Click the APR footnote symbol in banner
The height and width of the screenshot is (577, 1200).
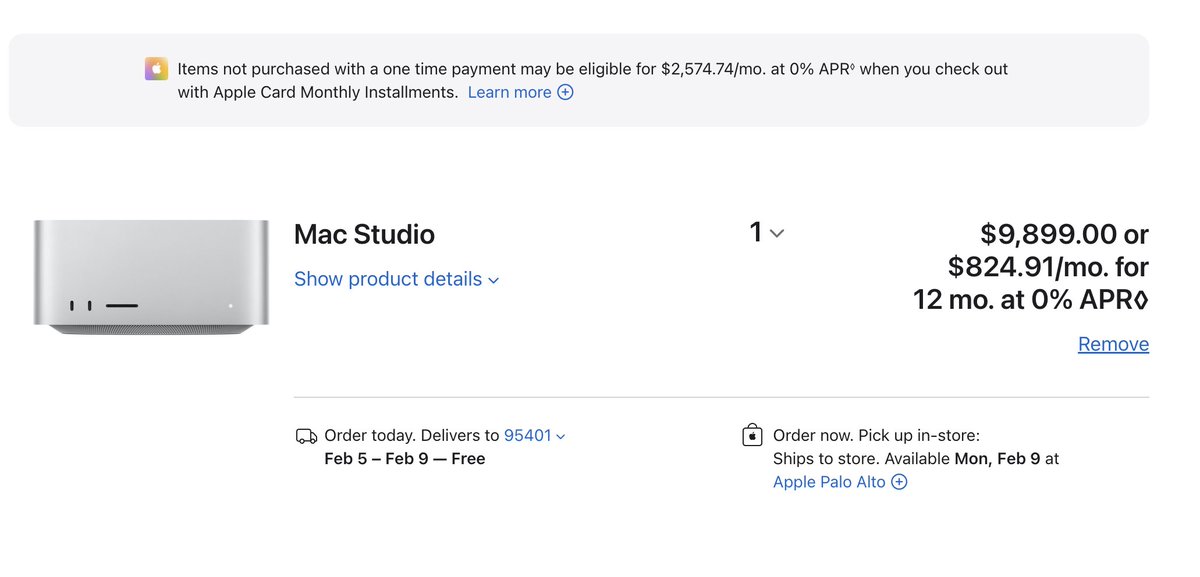click(852, 67)
